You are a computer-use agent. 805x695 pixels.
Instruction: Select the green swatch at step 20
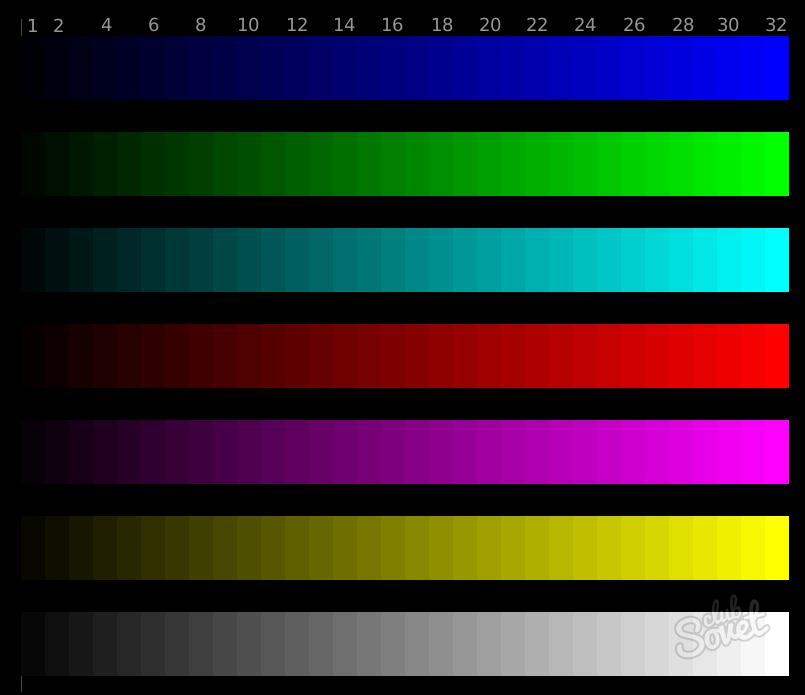[489, 164]
